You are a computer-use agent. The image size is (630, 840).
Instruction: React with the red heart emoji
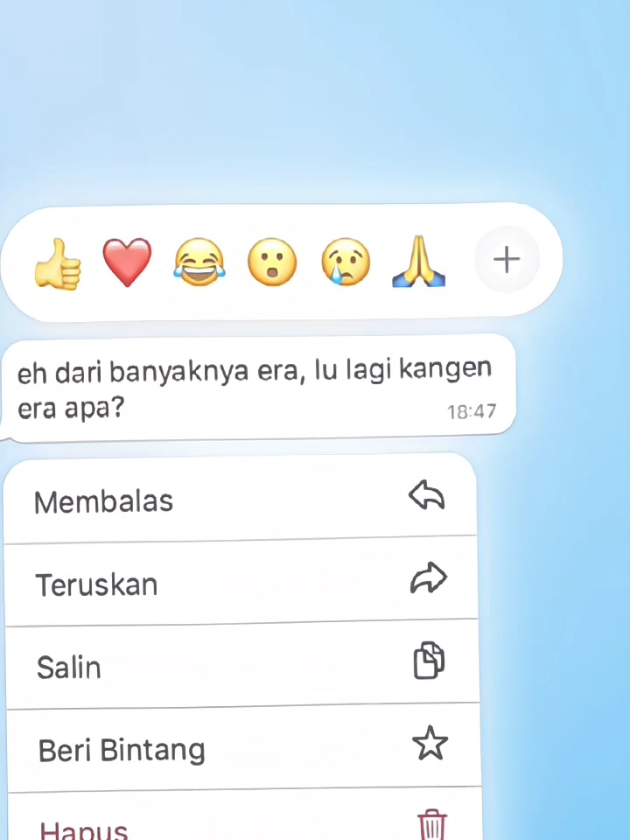(127, 262)
